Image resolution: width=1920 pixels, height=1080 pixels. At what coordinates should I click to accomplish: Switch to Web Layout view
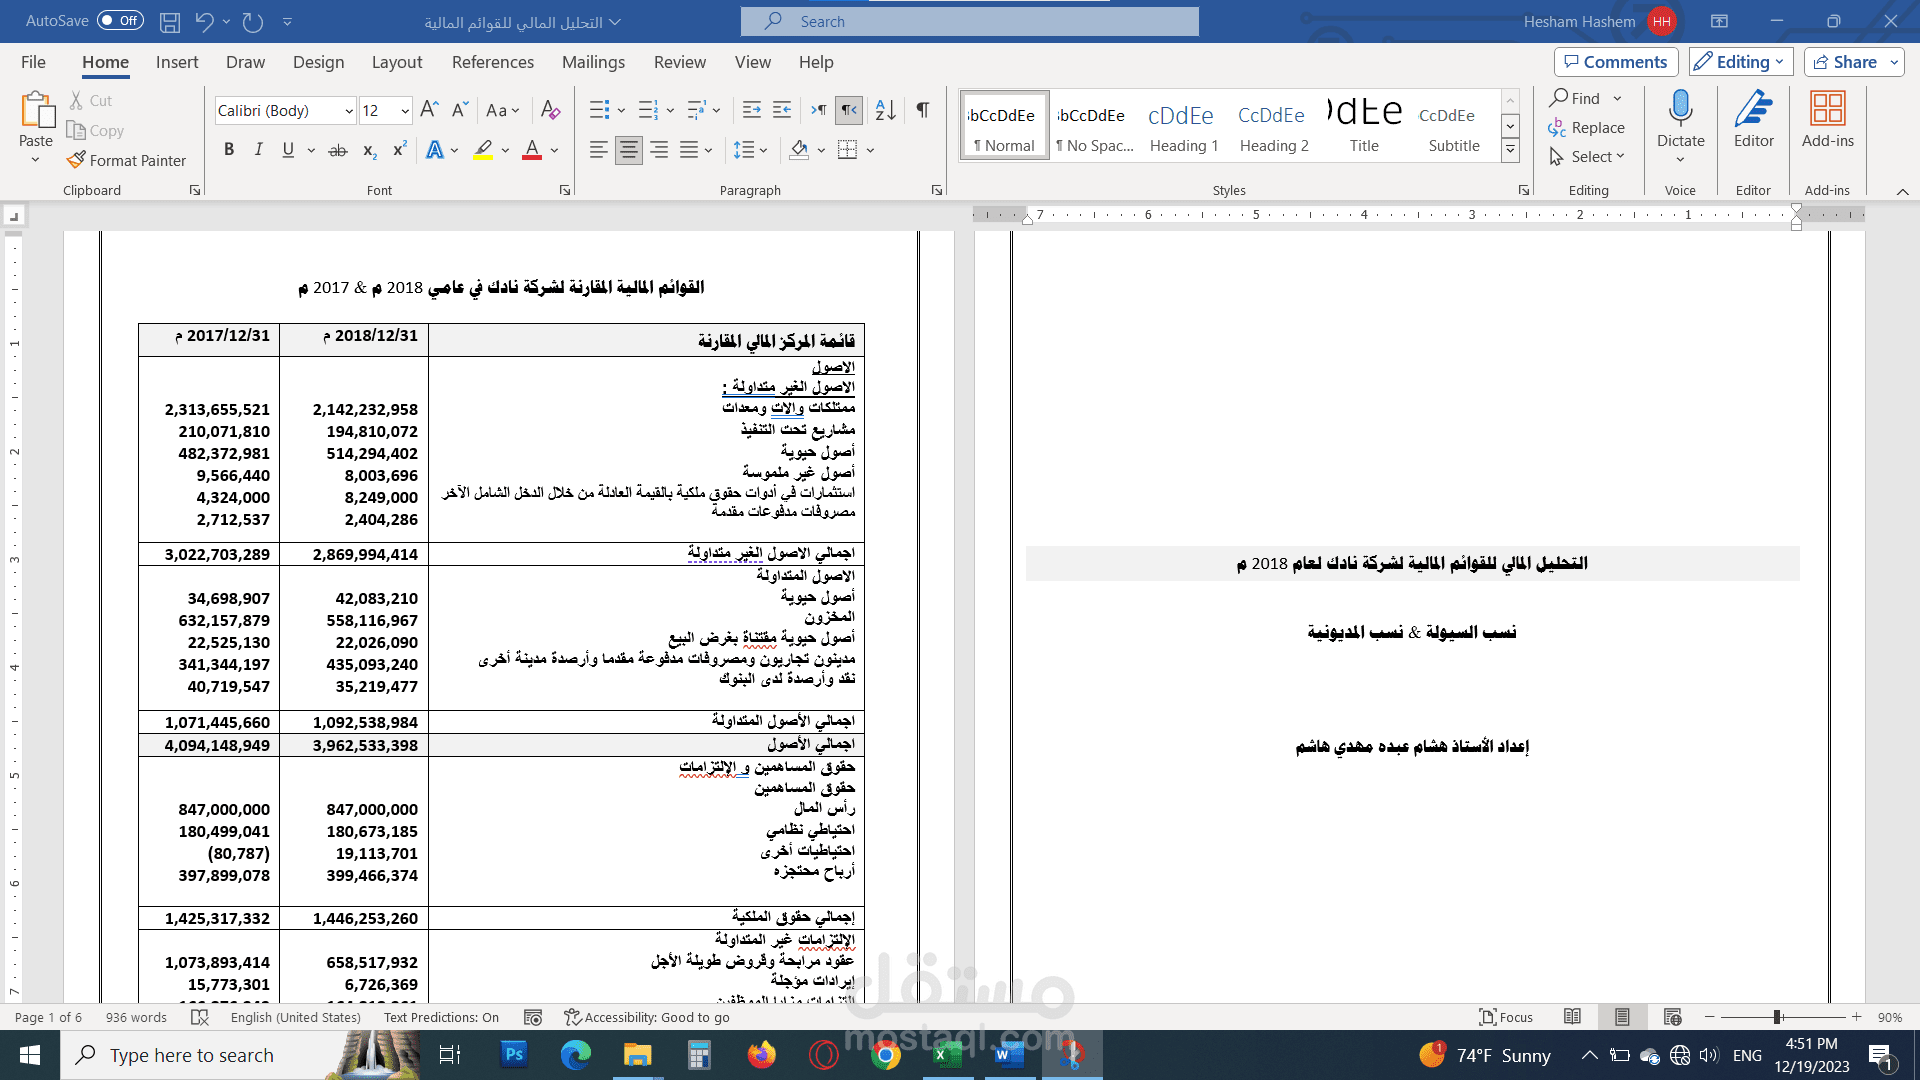pos(1672,1017)
